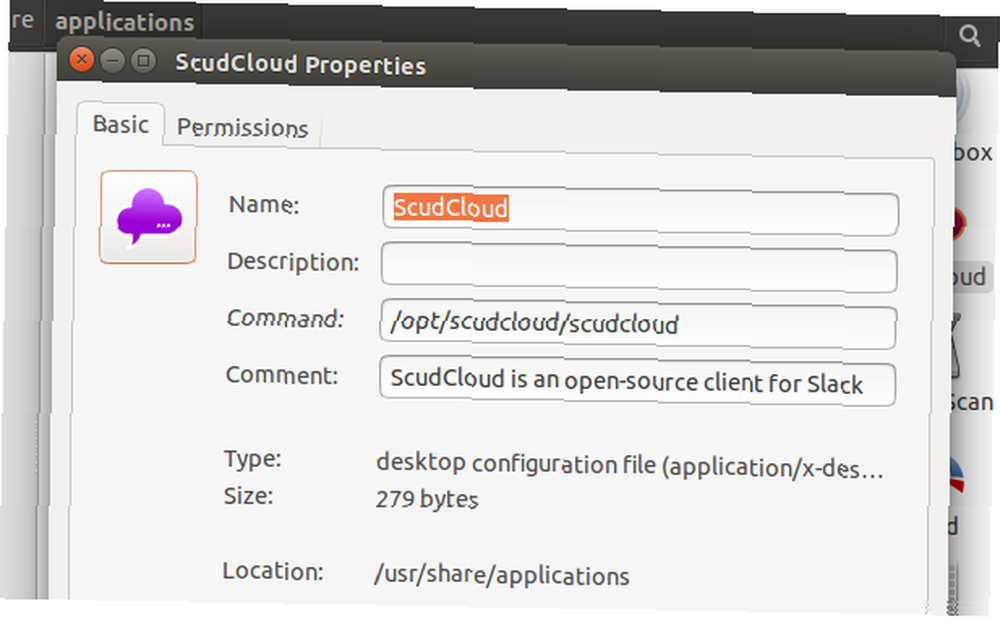The height and width of the screenshot is (619, 1000).
Task: Click the ScudCloud purple cloud icon button
Action: pyautogui.click(x=148, y=217)
